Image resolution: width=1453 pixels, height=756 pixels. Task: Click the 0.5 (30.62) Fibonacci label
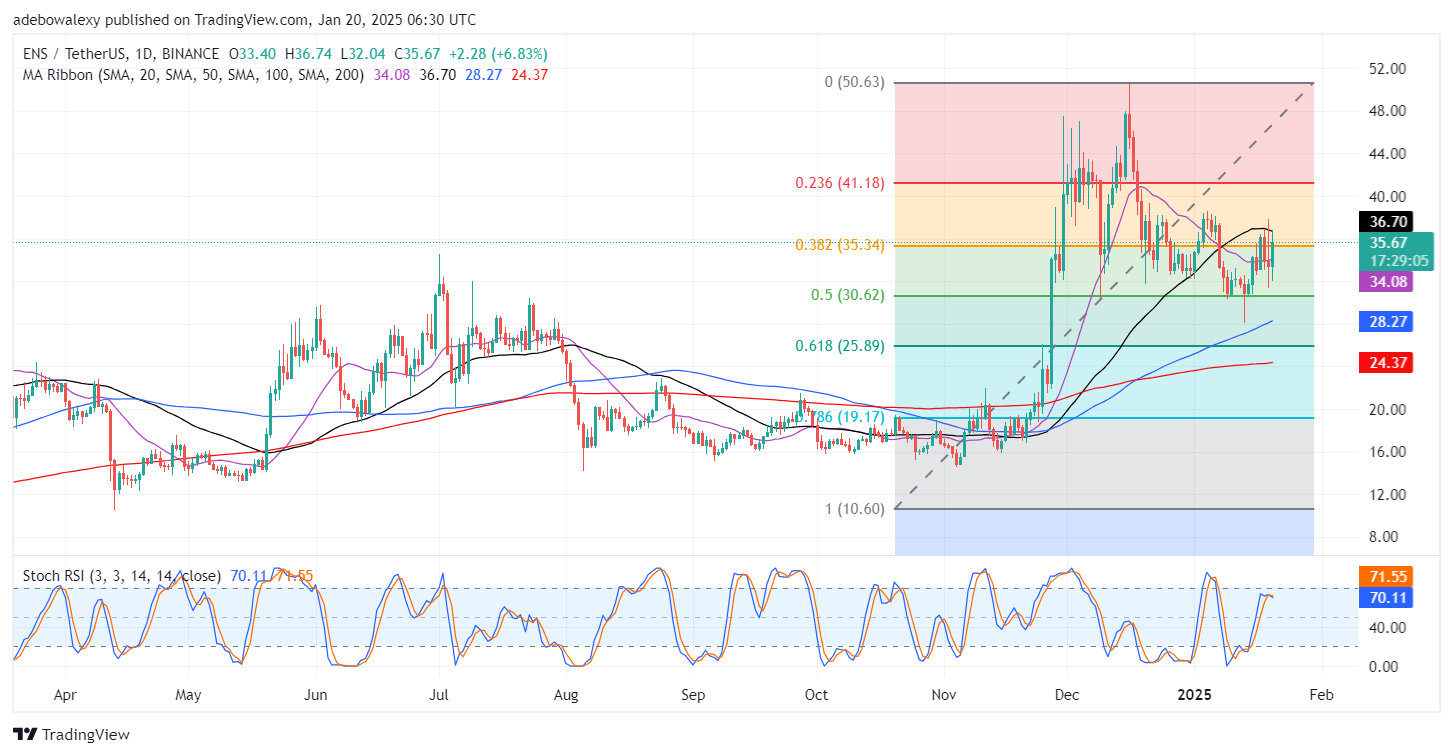pyautogui.click(x=849, y=295)
